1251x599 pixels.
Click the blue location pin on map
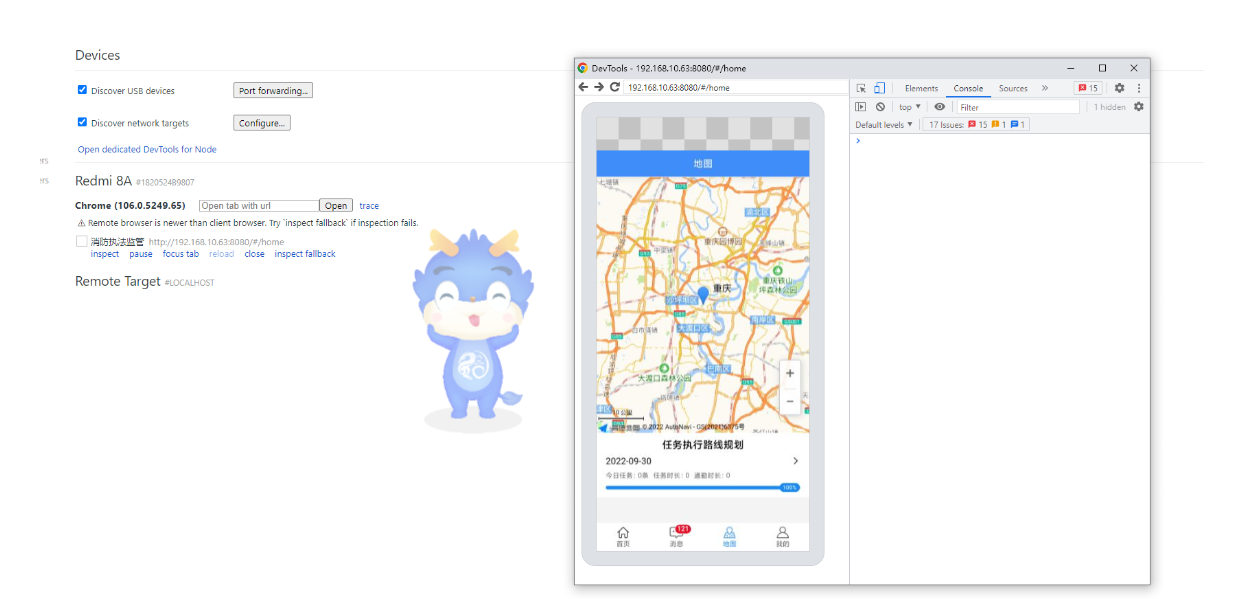coord(703,294)
